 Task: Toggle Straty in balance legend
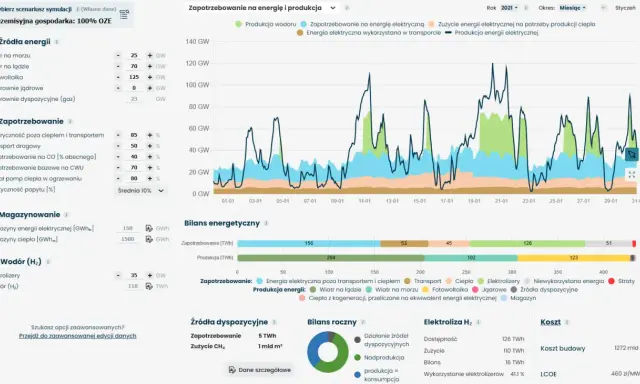[x=621, y=281]
